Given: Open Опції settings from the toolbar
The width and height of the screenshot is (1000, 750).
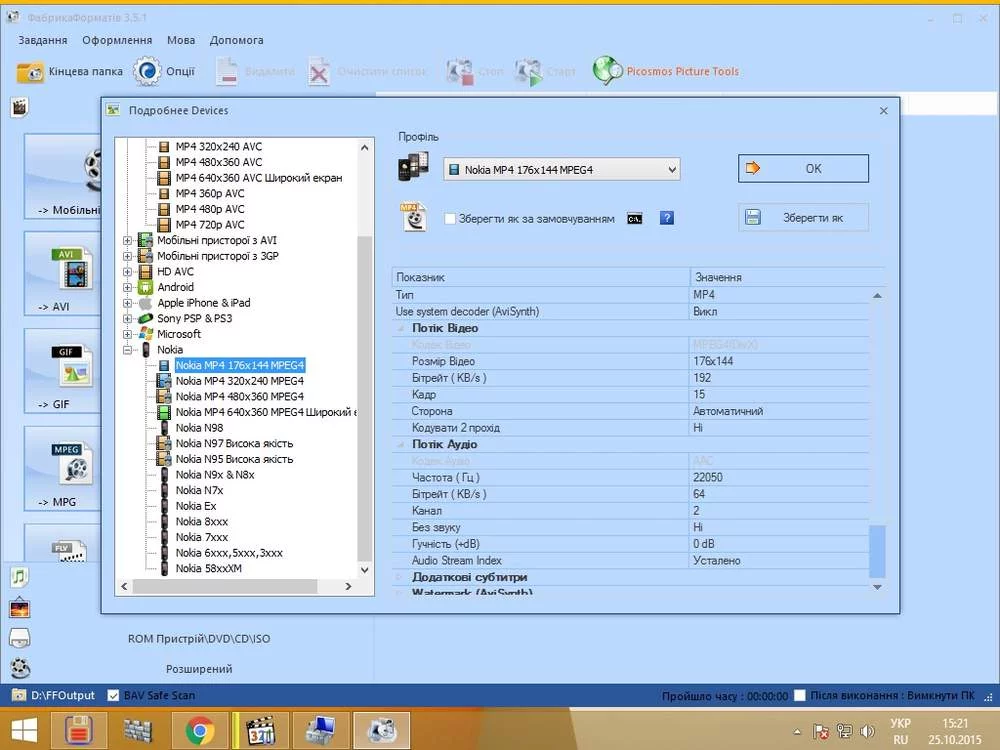Looking at the screenshot, I should 165,72.
